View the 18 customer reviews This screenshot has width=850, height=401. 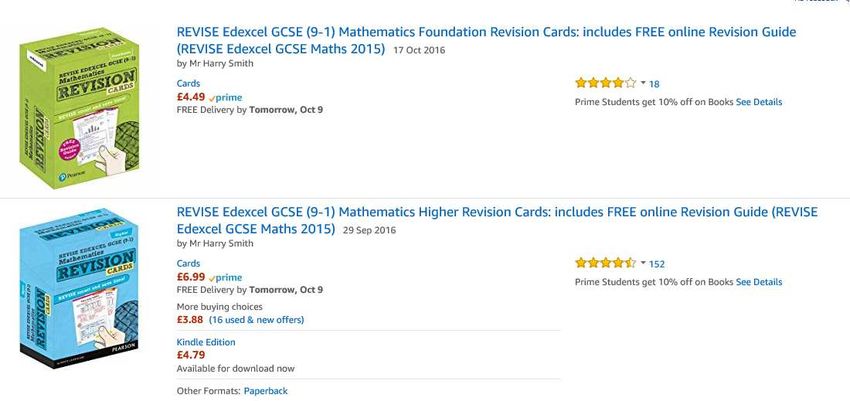click(x=654, y=84)
